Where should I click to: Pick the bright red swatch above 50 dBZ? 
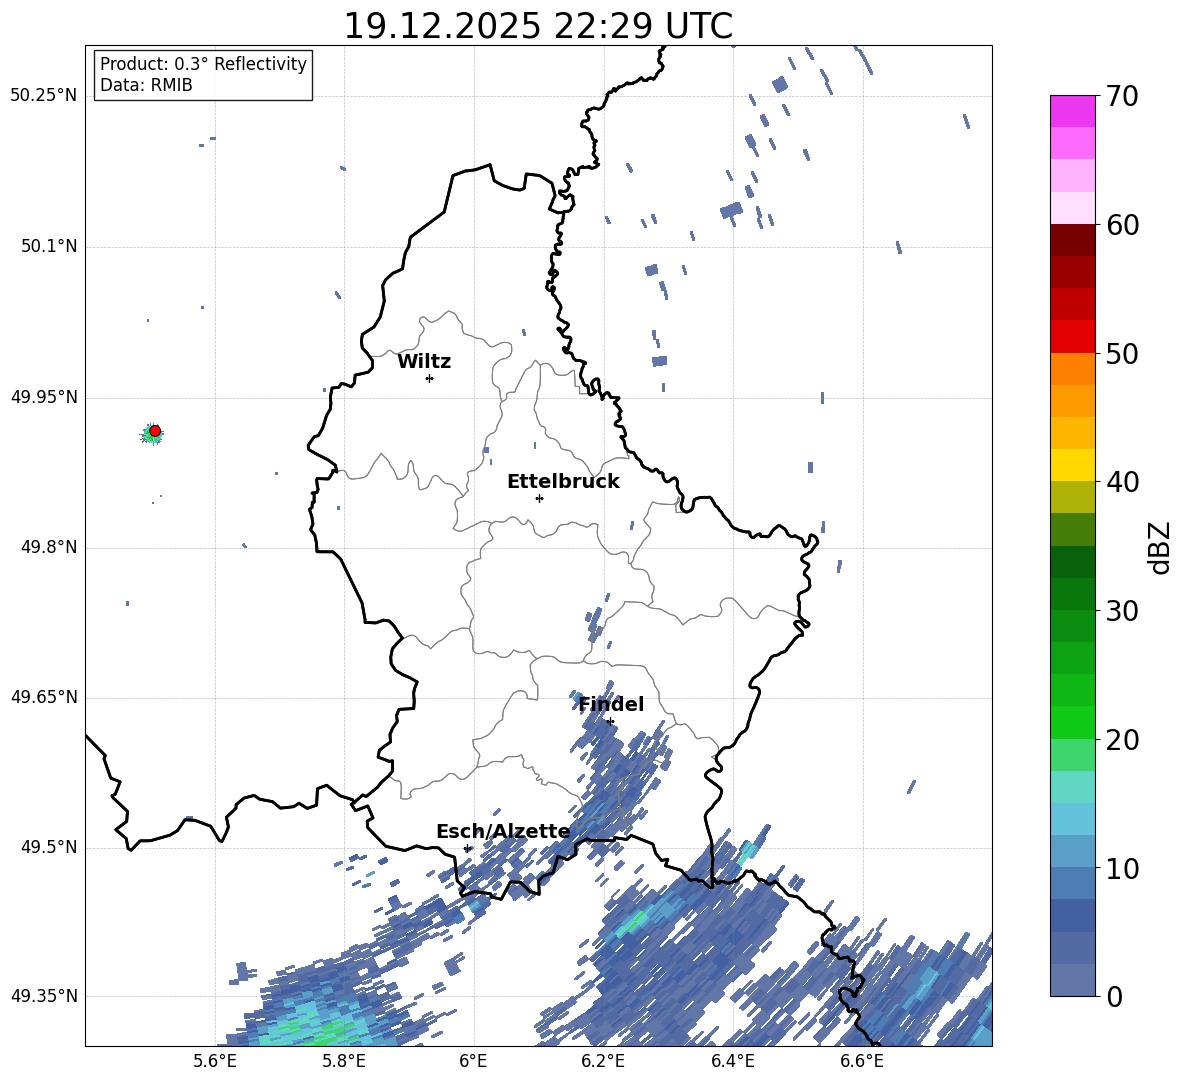tap(1072, 337)
